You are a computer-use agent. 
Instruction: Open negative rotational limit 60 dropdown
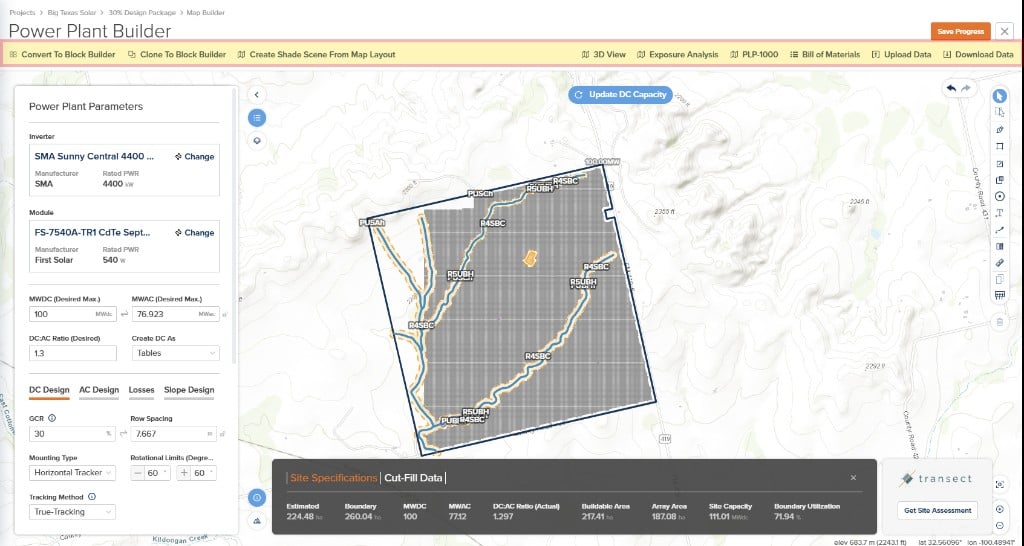coord(150,473)
